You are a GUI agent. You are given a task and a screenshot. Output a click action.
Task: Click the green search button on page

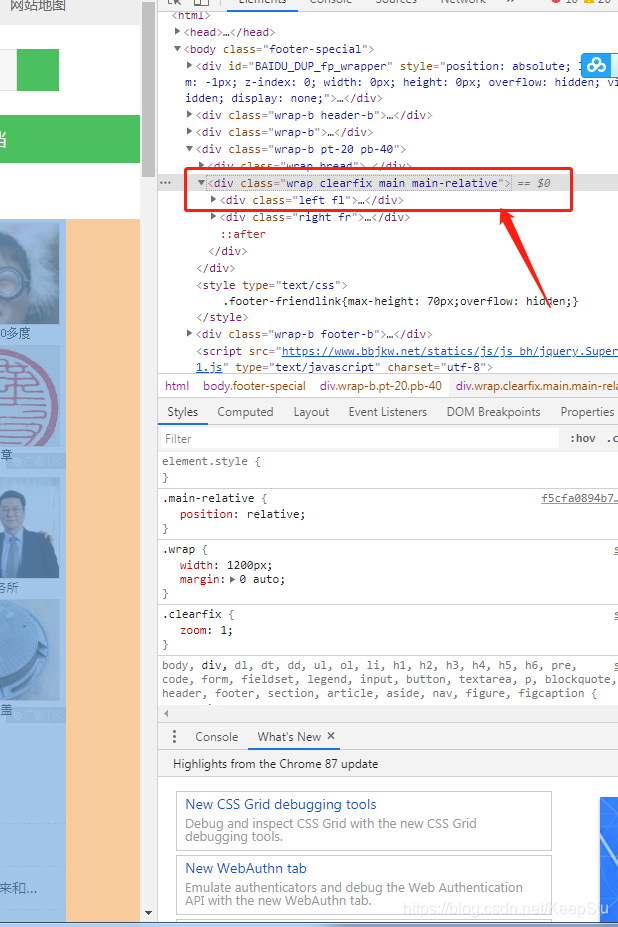[38, 70]
